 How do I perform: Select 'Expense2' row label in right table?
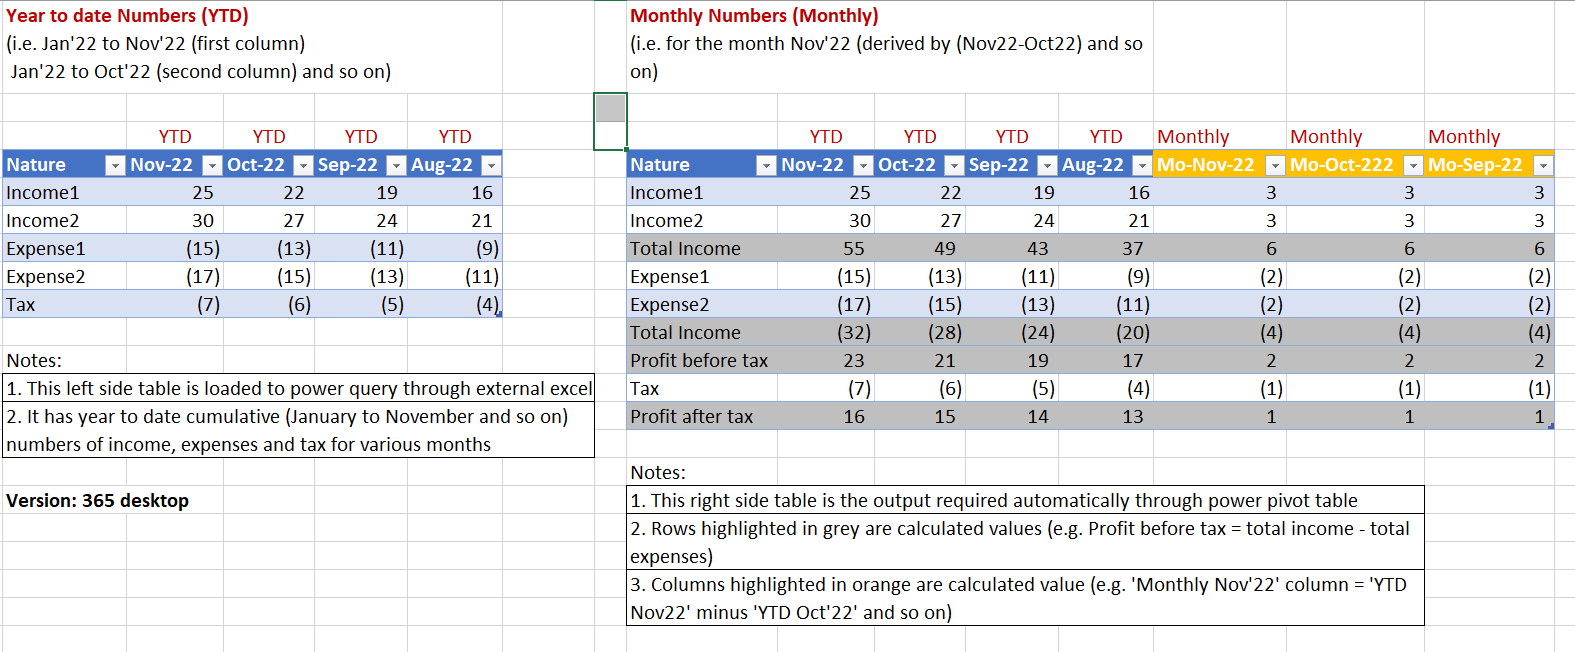tap(669, 305)
